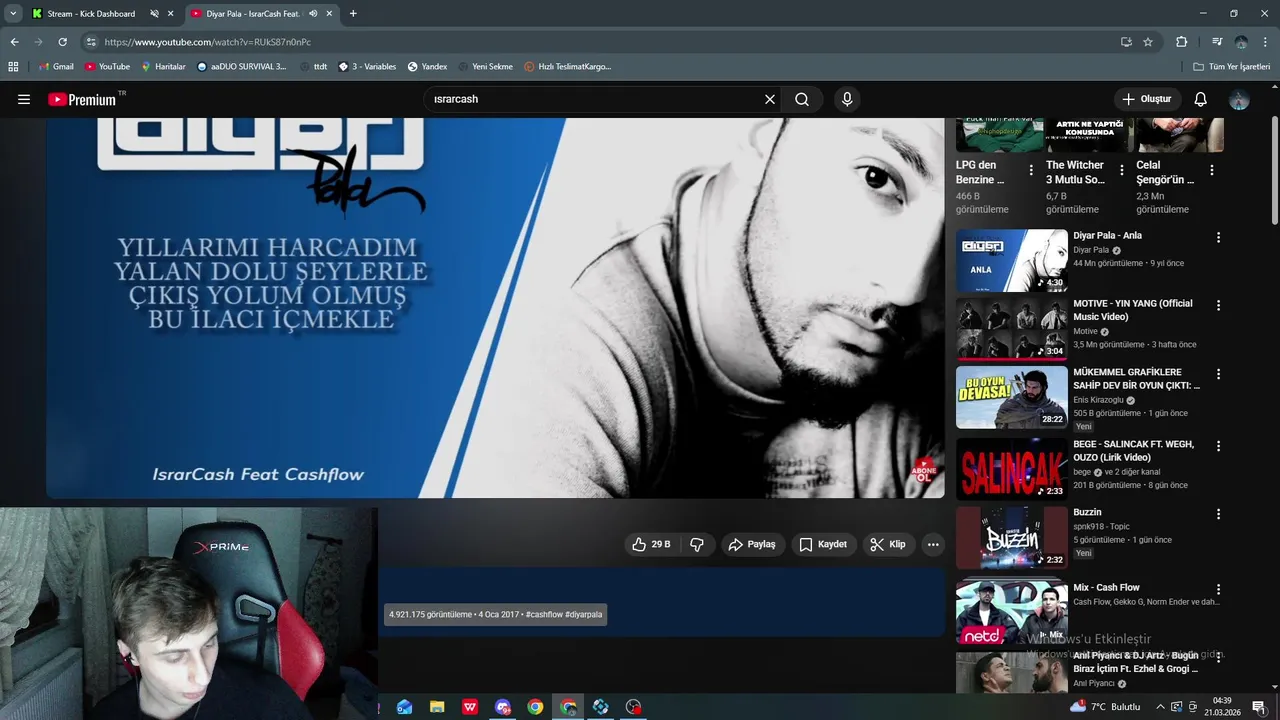Click the #cashflow hashtag

tap(544, 614)
